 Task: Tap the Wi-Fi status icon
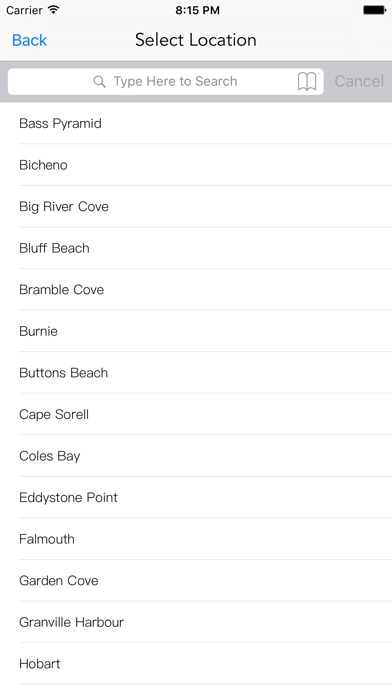point(54,10)
